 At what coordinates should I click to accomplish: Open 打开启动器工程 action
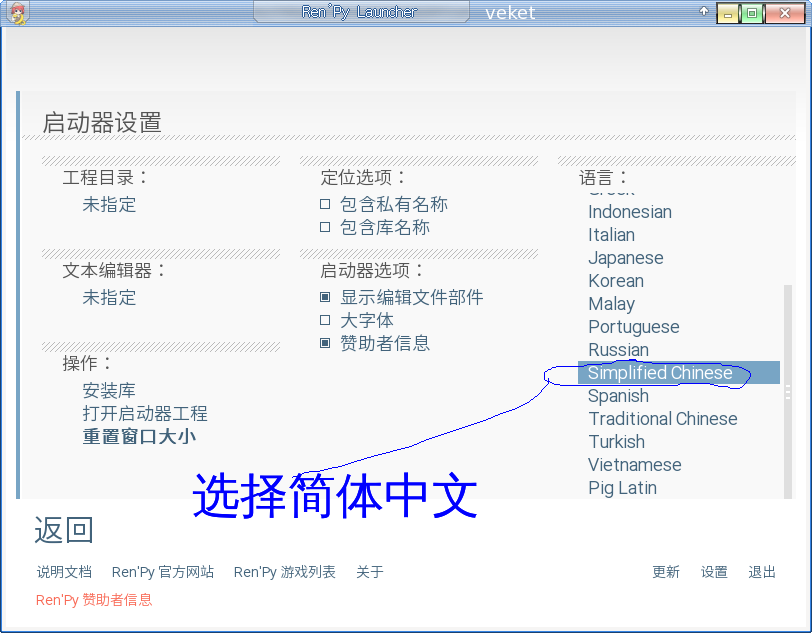coord(145,413)
